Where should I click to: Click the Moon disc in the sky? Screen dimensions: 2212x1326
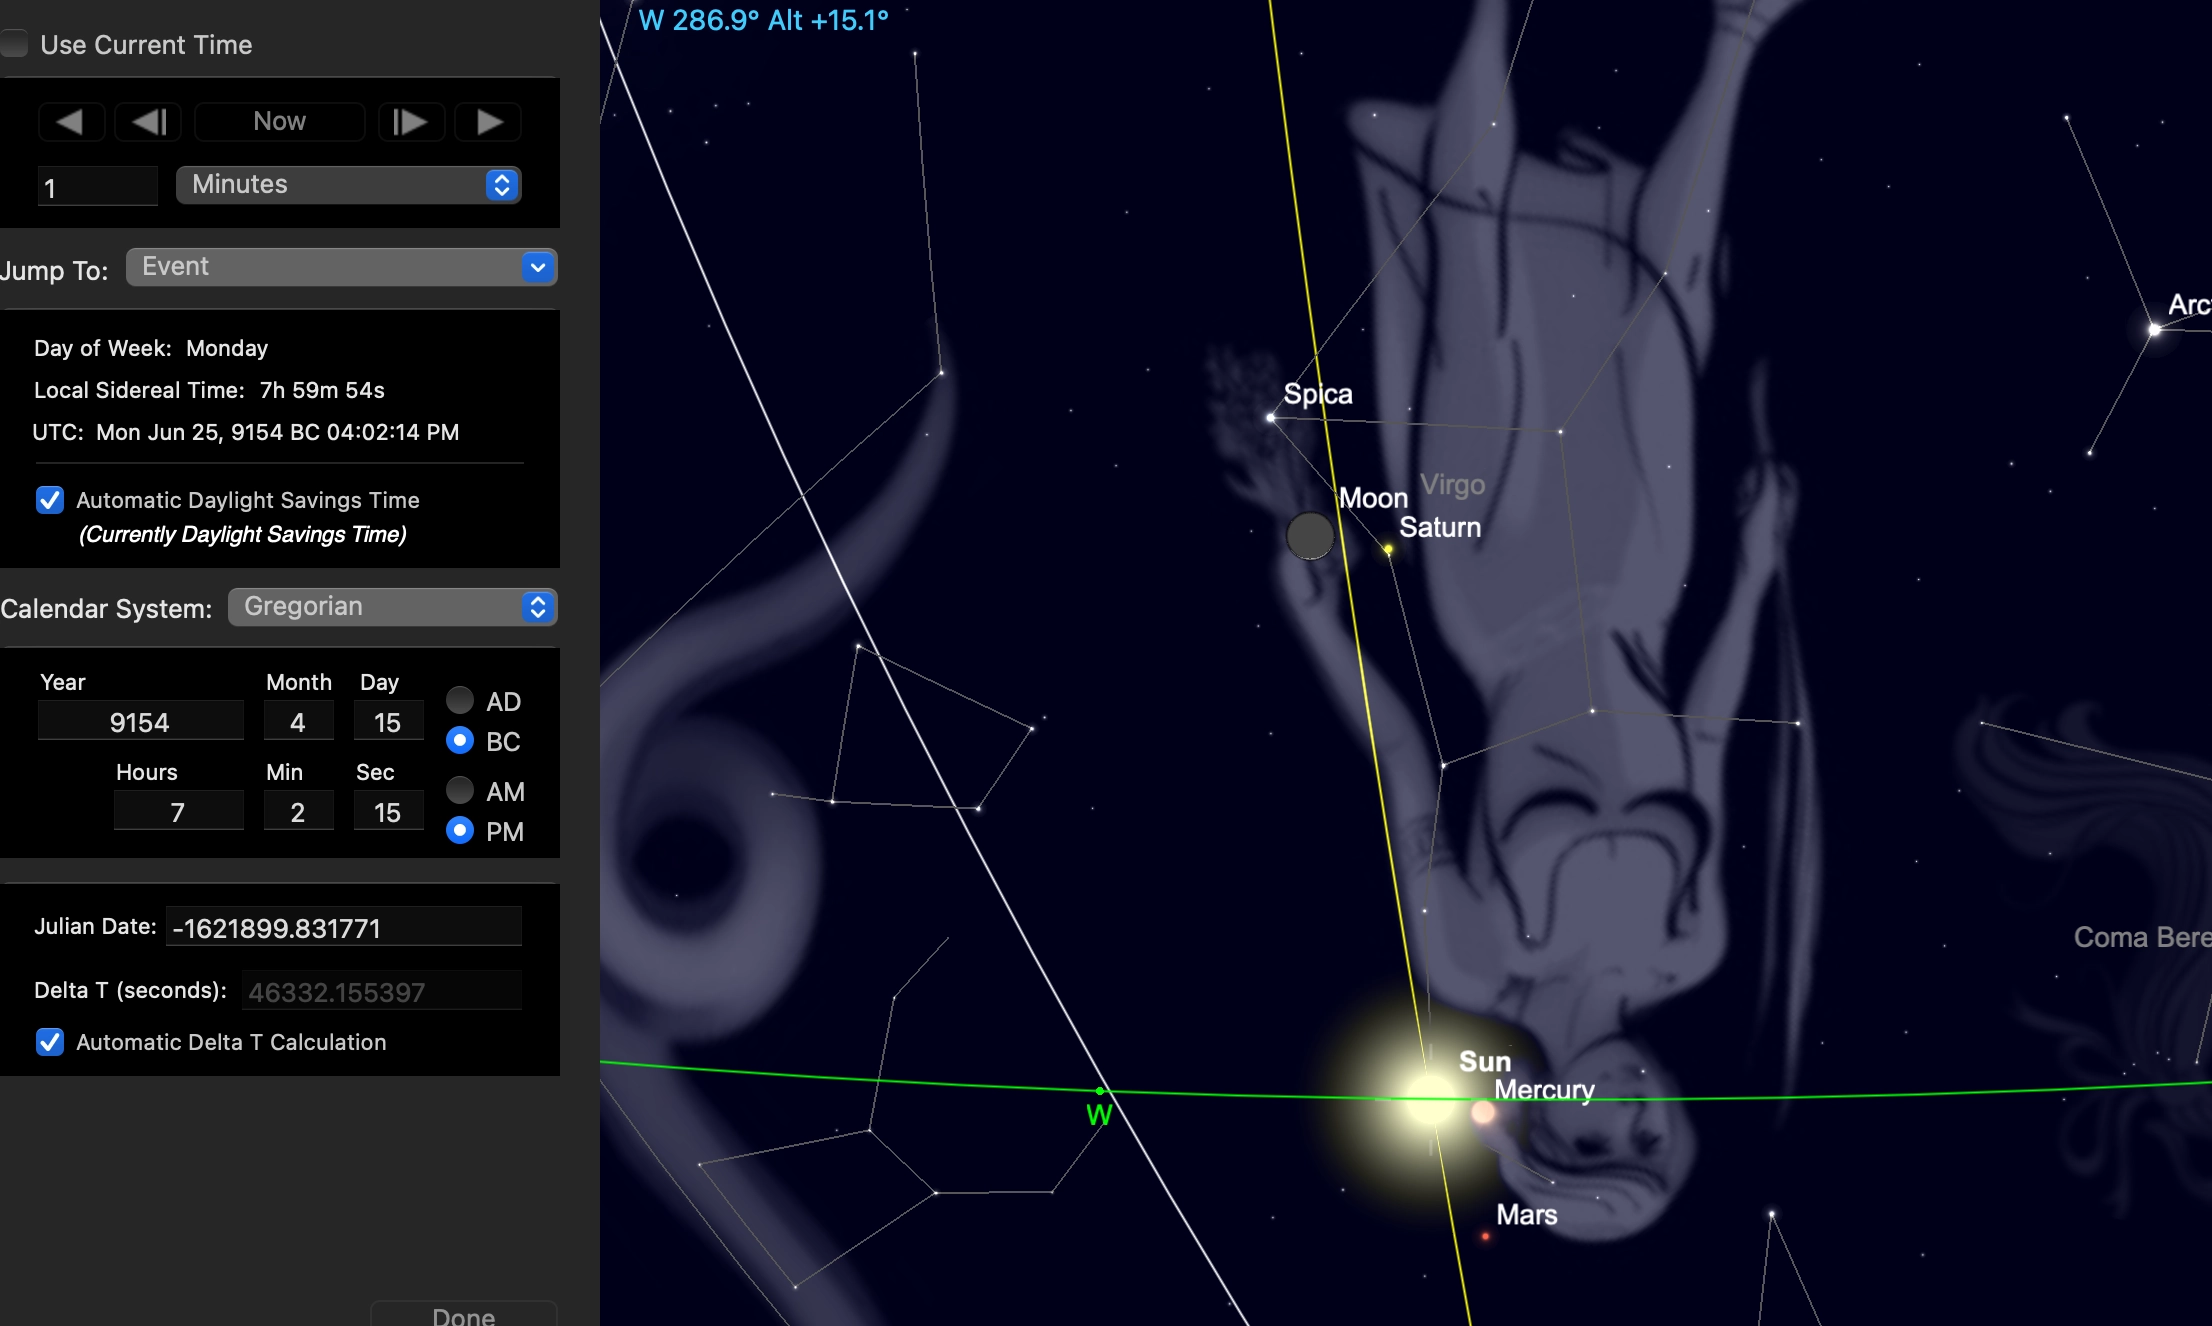coord(1310,536)
